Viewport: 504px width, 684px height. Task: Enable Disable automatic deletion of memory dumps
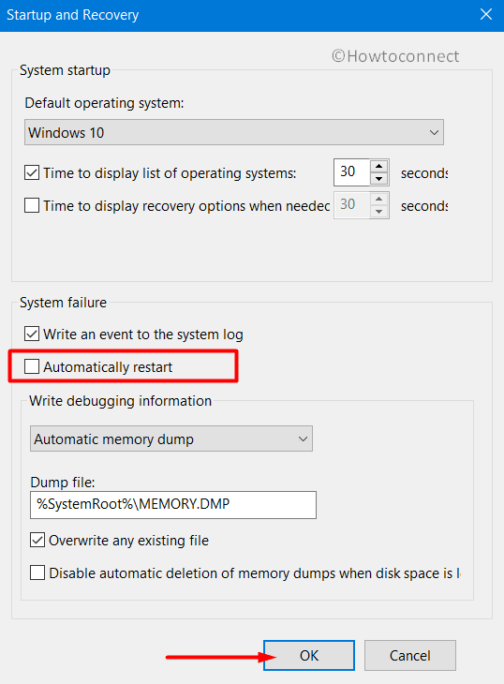pyautogui.click(x=38, y=572)
